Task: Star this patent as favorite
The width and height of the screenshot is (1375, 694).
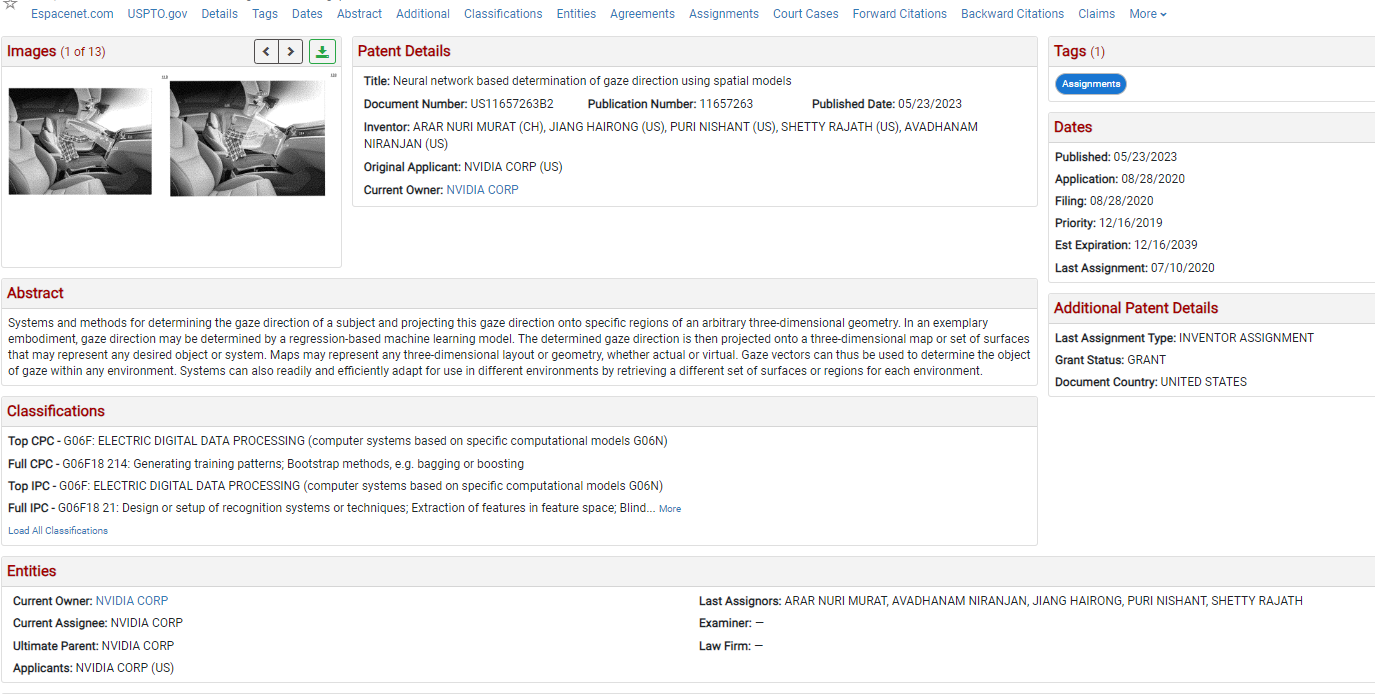Action: pyautogui.click(x=10, y=4)
